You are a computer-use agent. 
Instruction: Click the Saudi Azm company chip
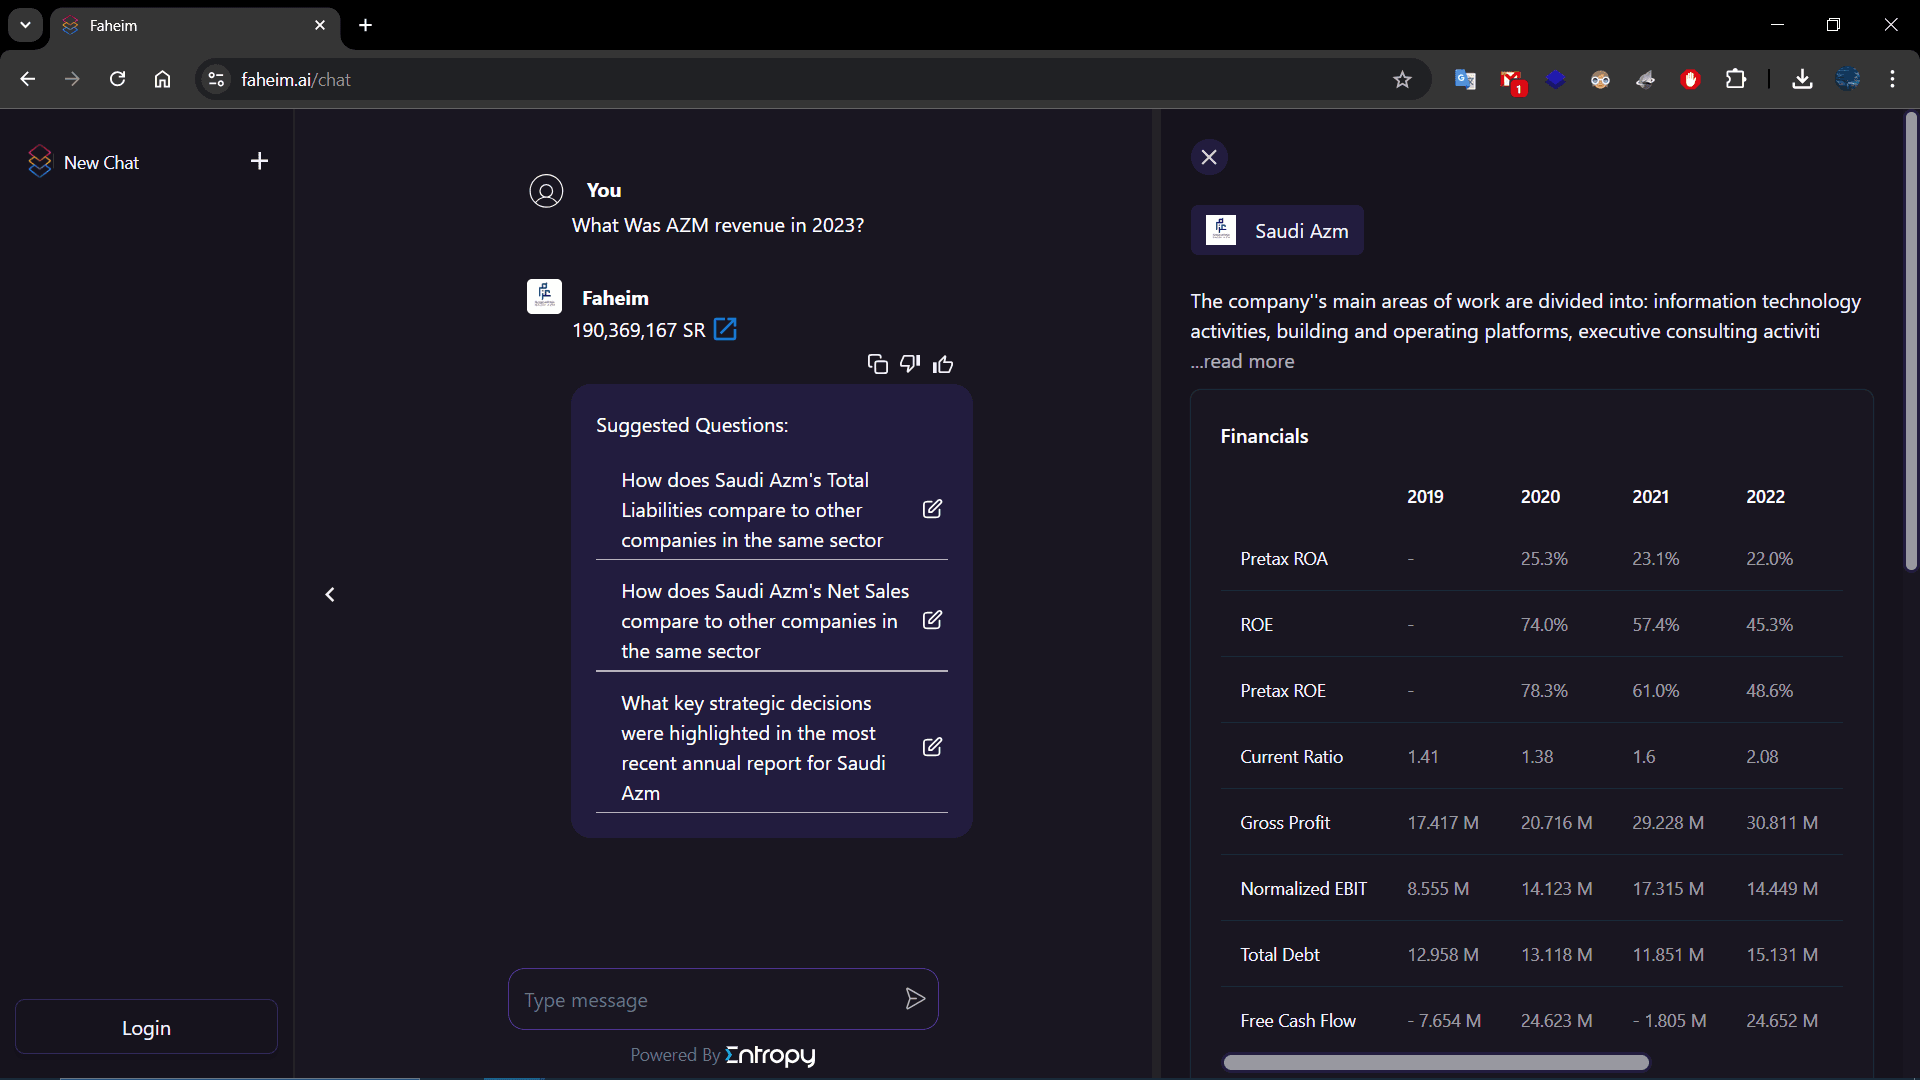(1277, 230)
